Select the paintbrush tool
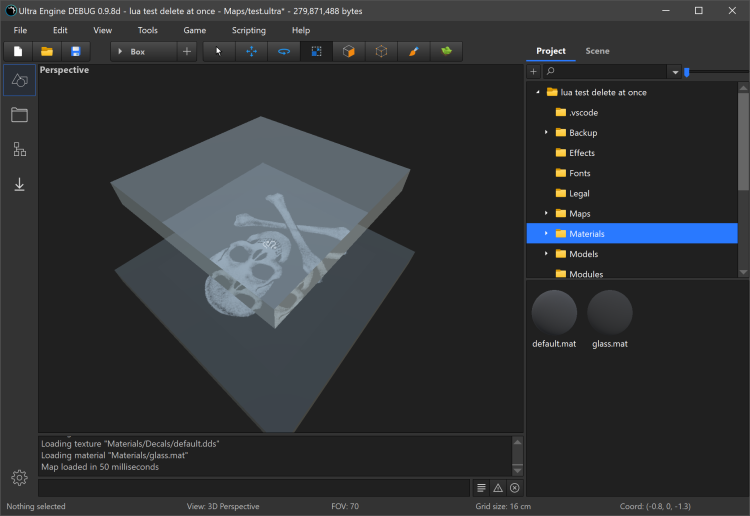The image size is (750, 516). pos(413,51)
